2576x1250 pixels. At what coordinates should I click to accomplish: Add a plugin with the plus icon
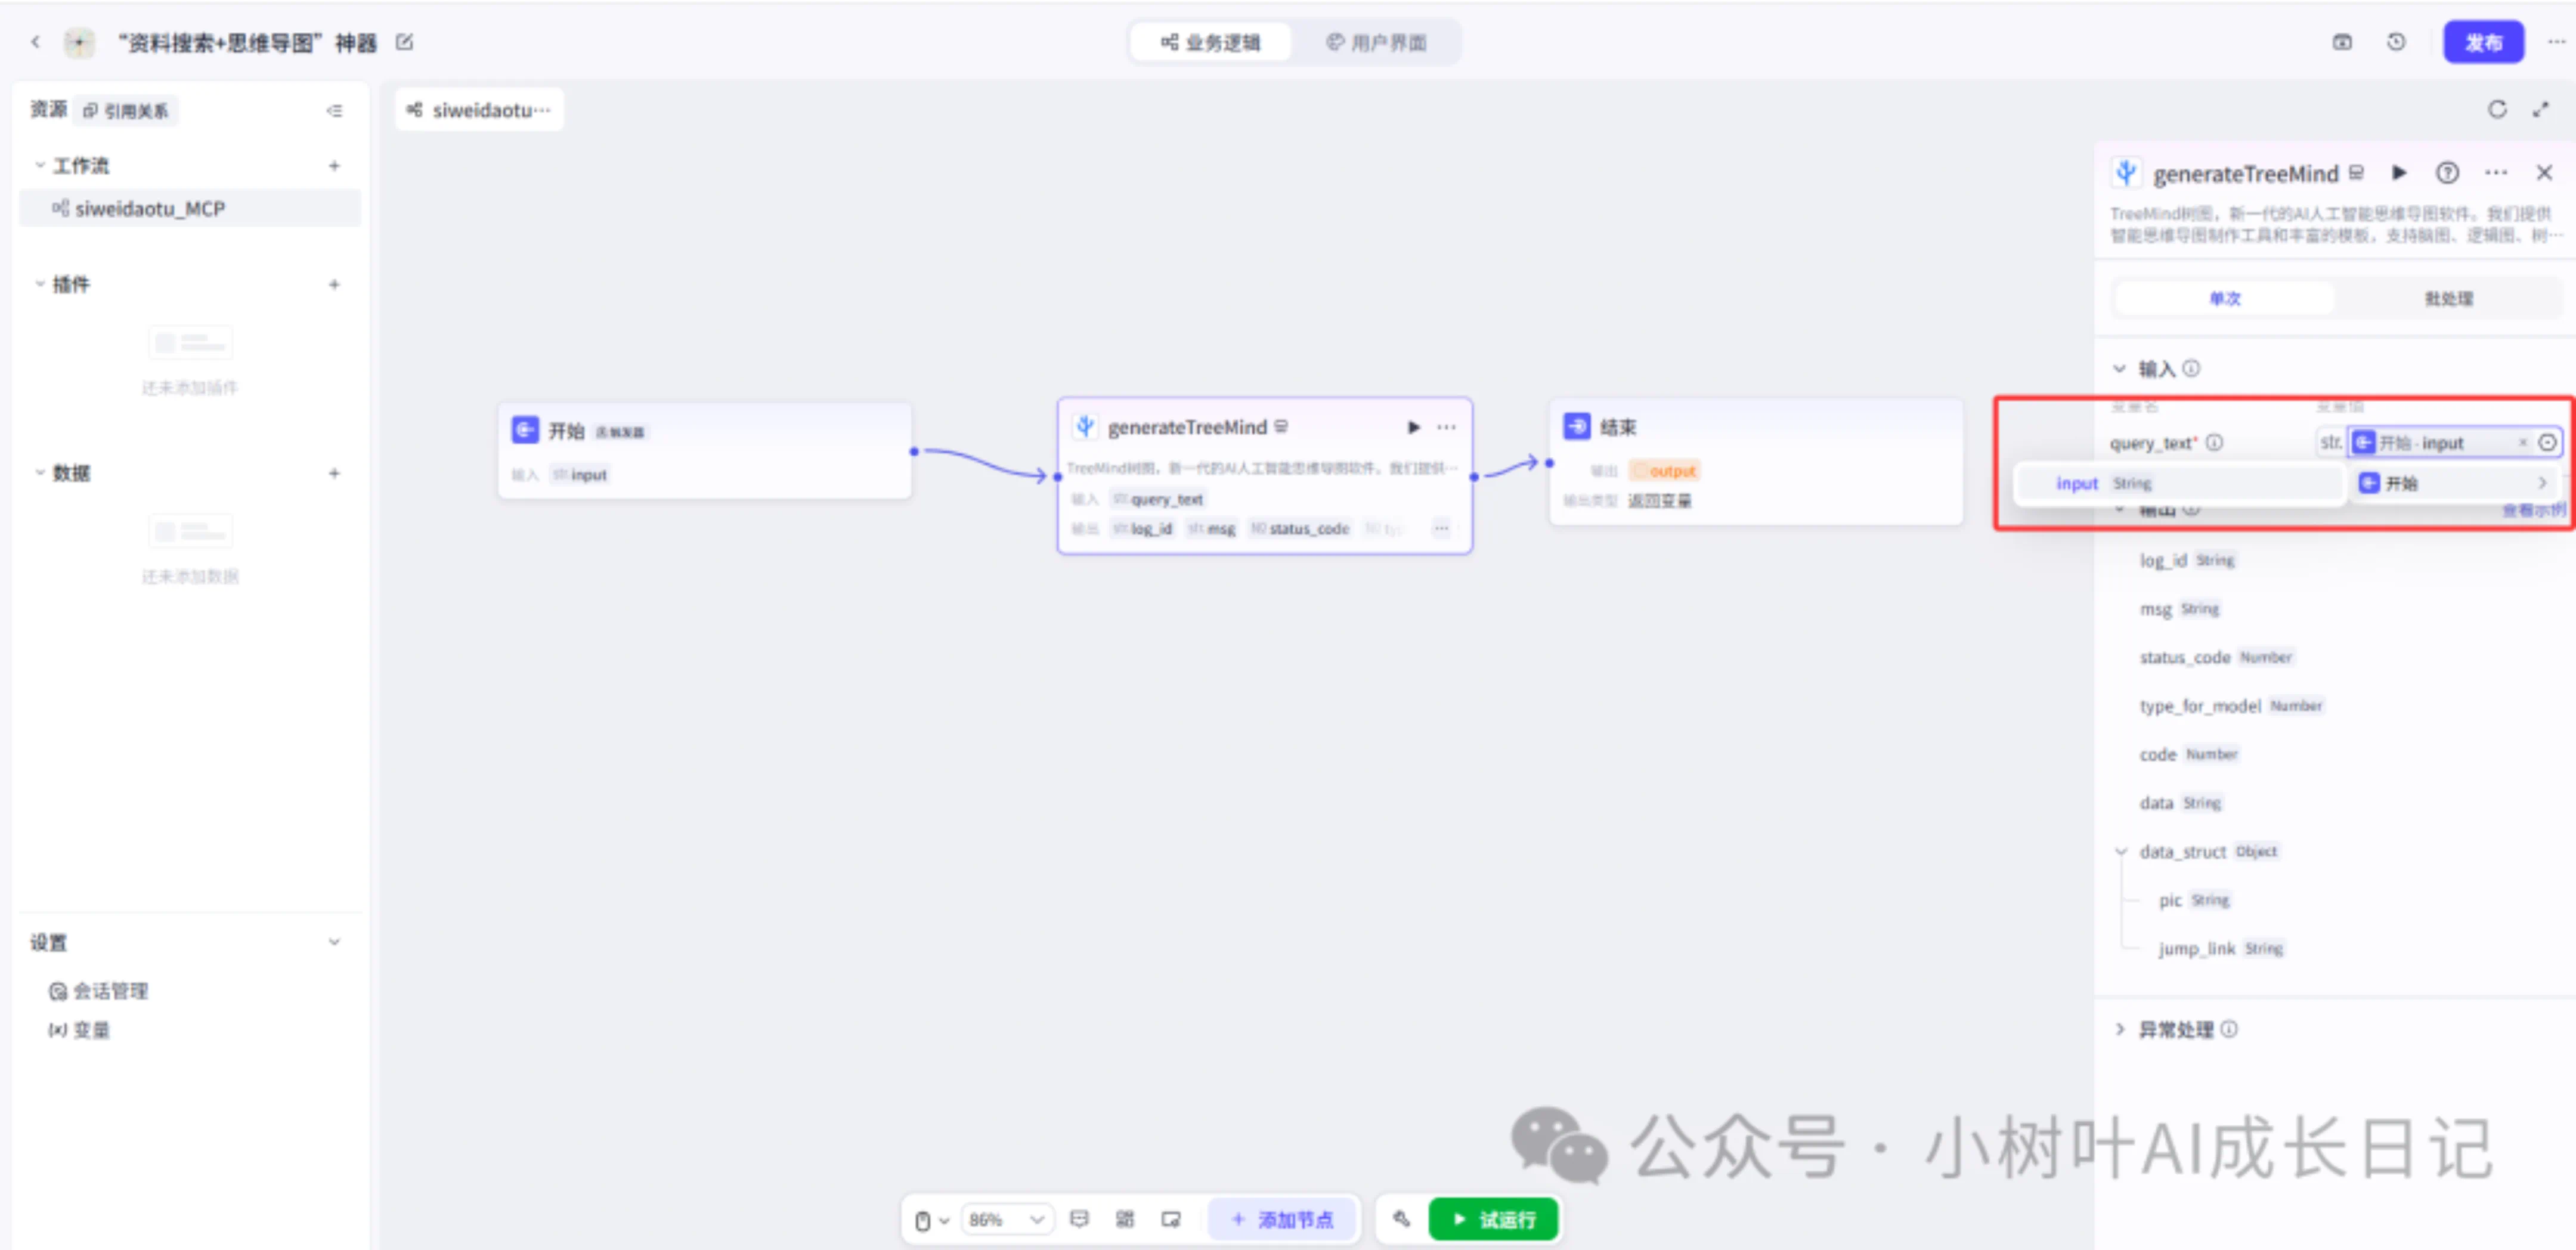334,285
